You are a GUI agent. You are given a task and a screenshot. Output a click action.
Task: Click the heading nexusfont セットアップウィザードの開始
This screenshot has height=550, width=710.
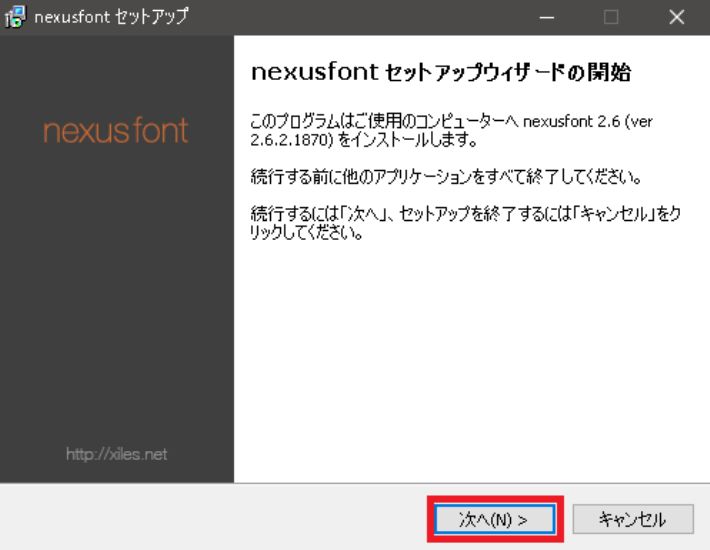pyautogui.click(x=441, y=72)
